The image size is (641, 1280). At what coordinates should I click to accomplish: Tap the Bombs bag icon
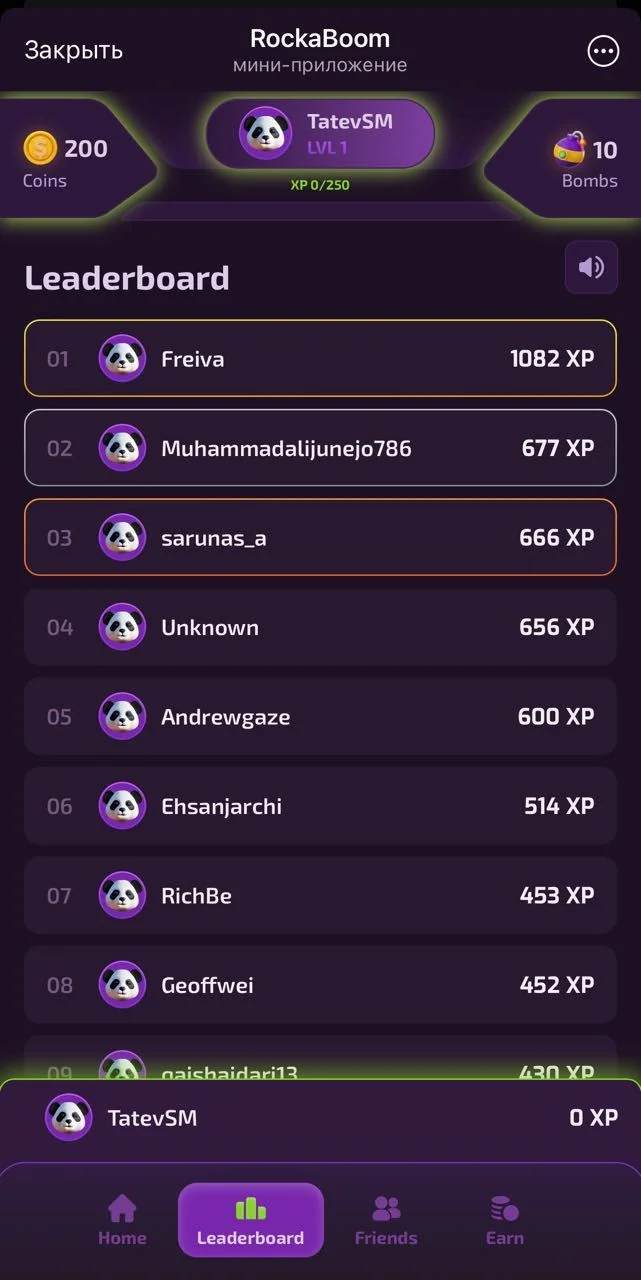(x=569, y=150)
